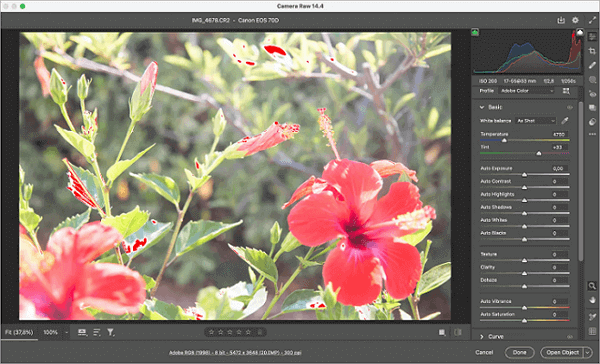This screenshot has width=600, height=364.
Task: Click the filmstrip display icon
Action: coord(82,332)
